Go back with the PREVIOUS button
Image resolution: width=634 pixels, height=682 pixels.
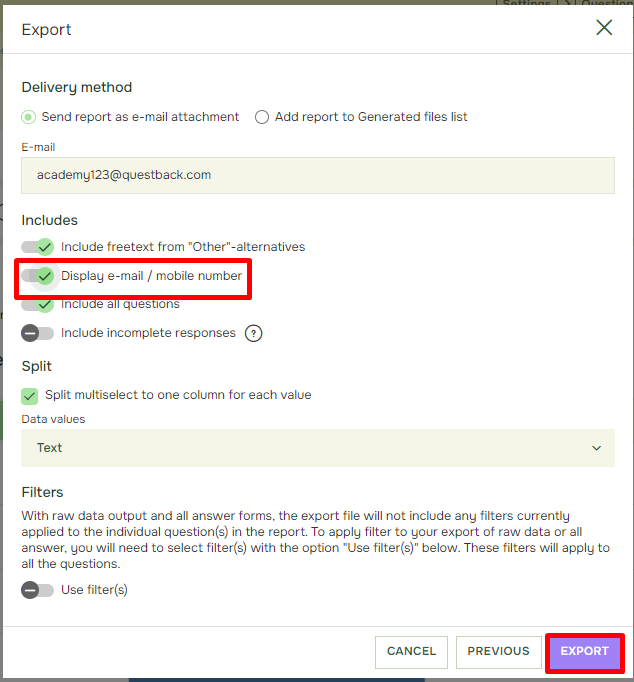tap(498, 652)
